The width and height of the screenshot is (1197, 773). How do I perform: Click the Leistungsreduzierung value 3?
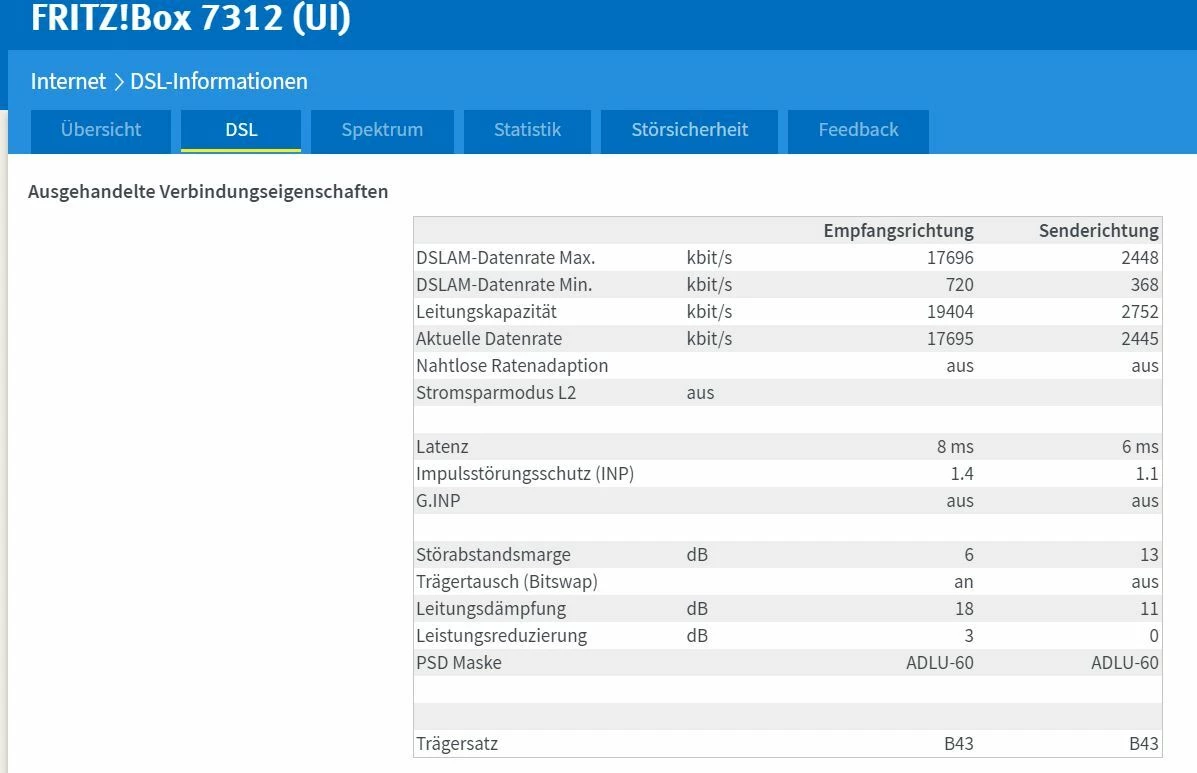(969, 636)
